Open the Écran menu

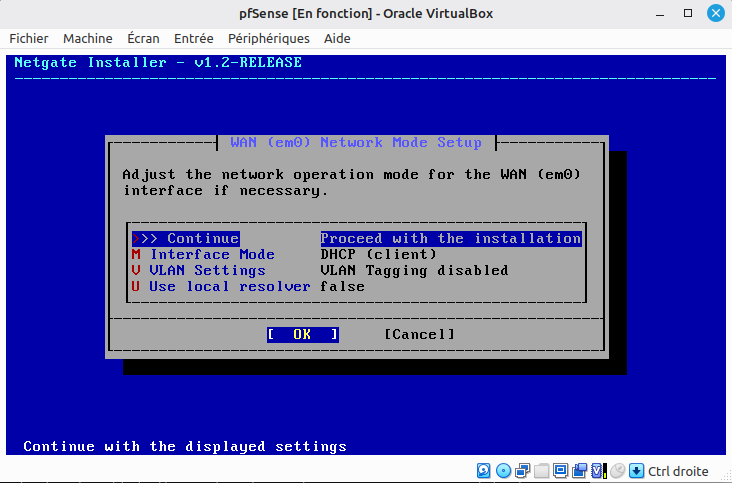[143, 38]
